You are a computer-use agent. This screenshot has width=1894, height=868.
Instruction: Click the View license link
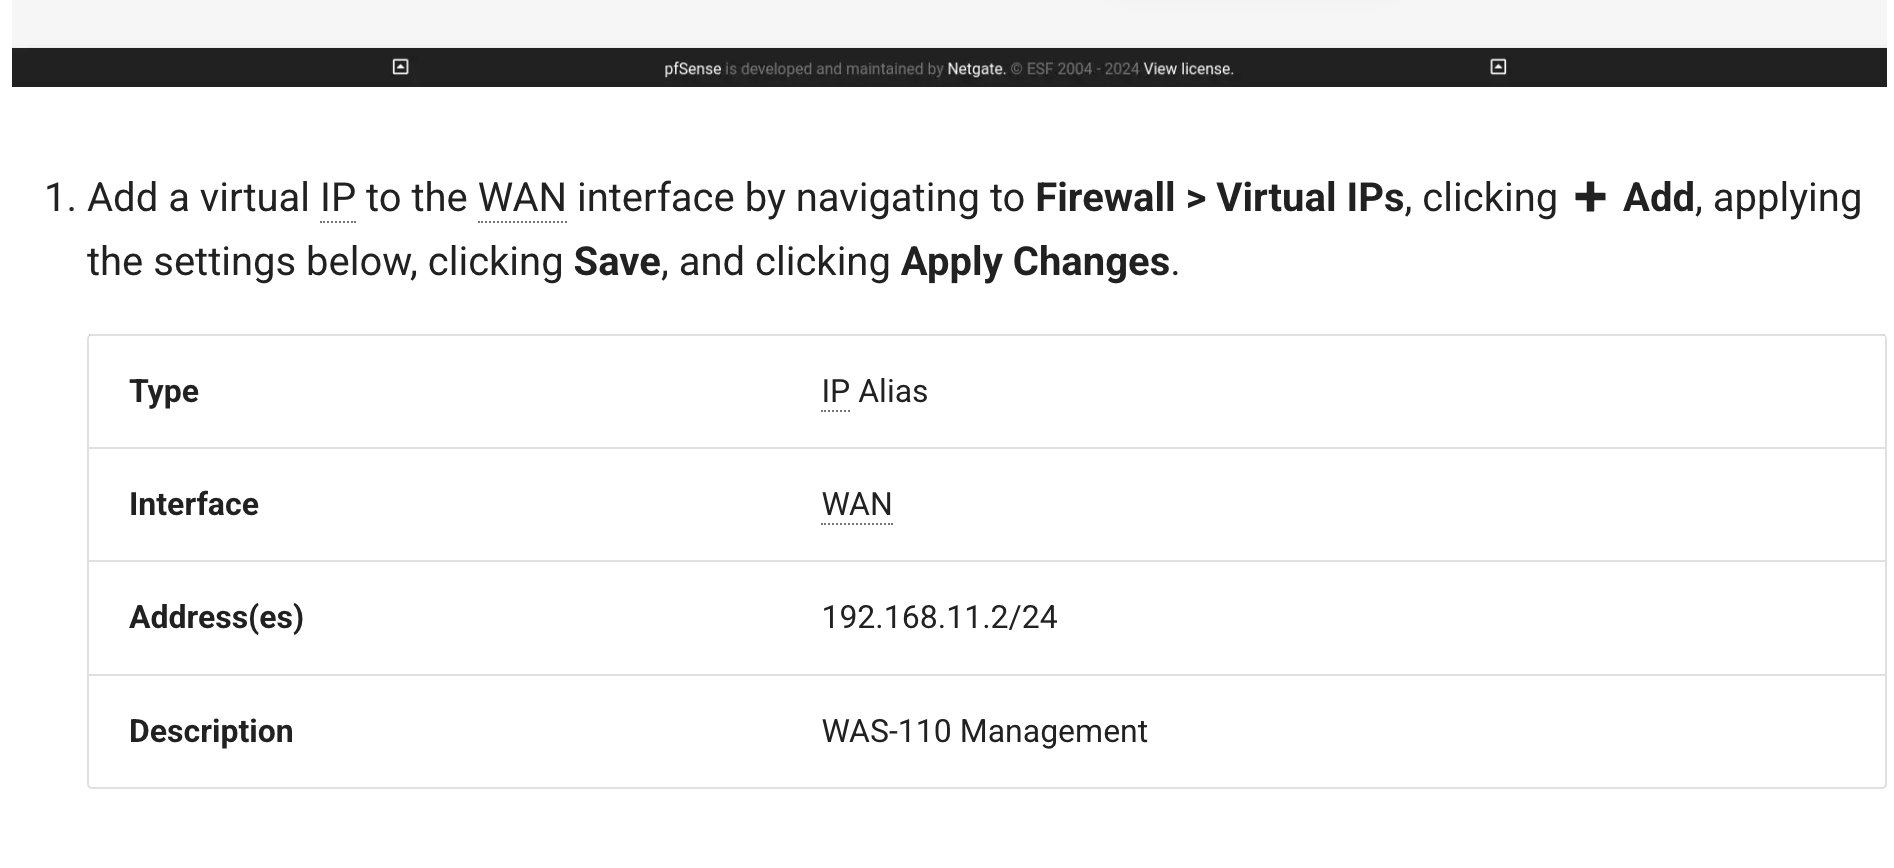(1188, 69)
